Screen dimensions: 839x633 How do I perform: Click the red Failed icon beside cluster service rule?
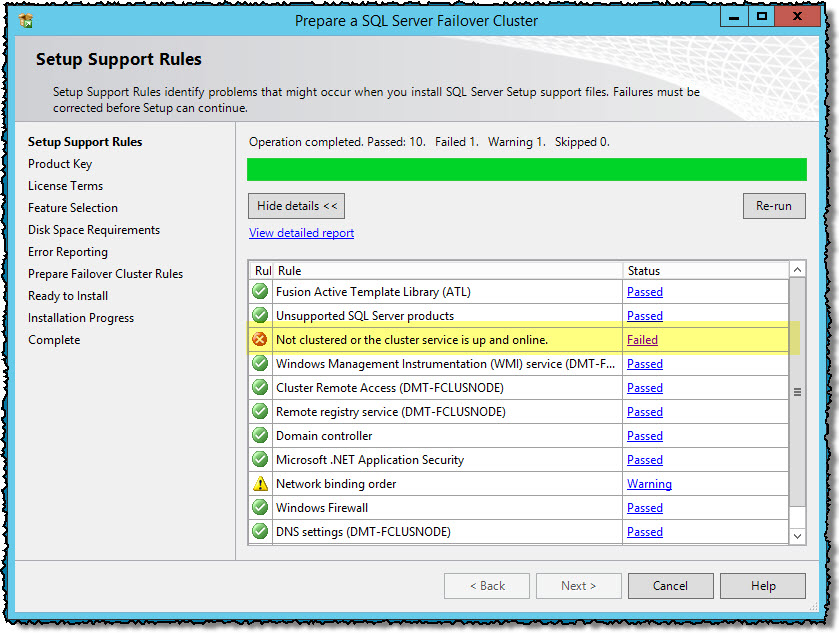tap(260, 339)
